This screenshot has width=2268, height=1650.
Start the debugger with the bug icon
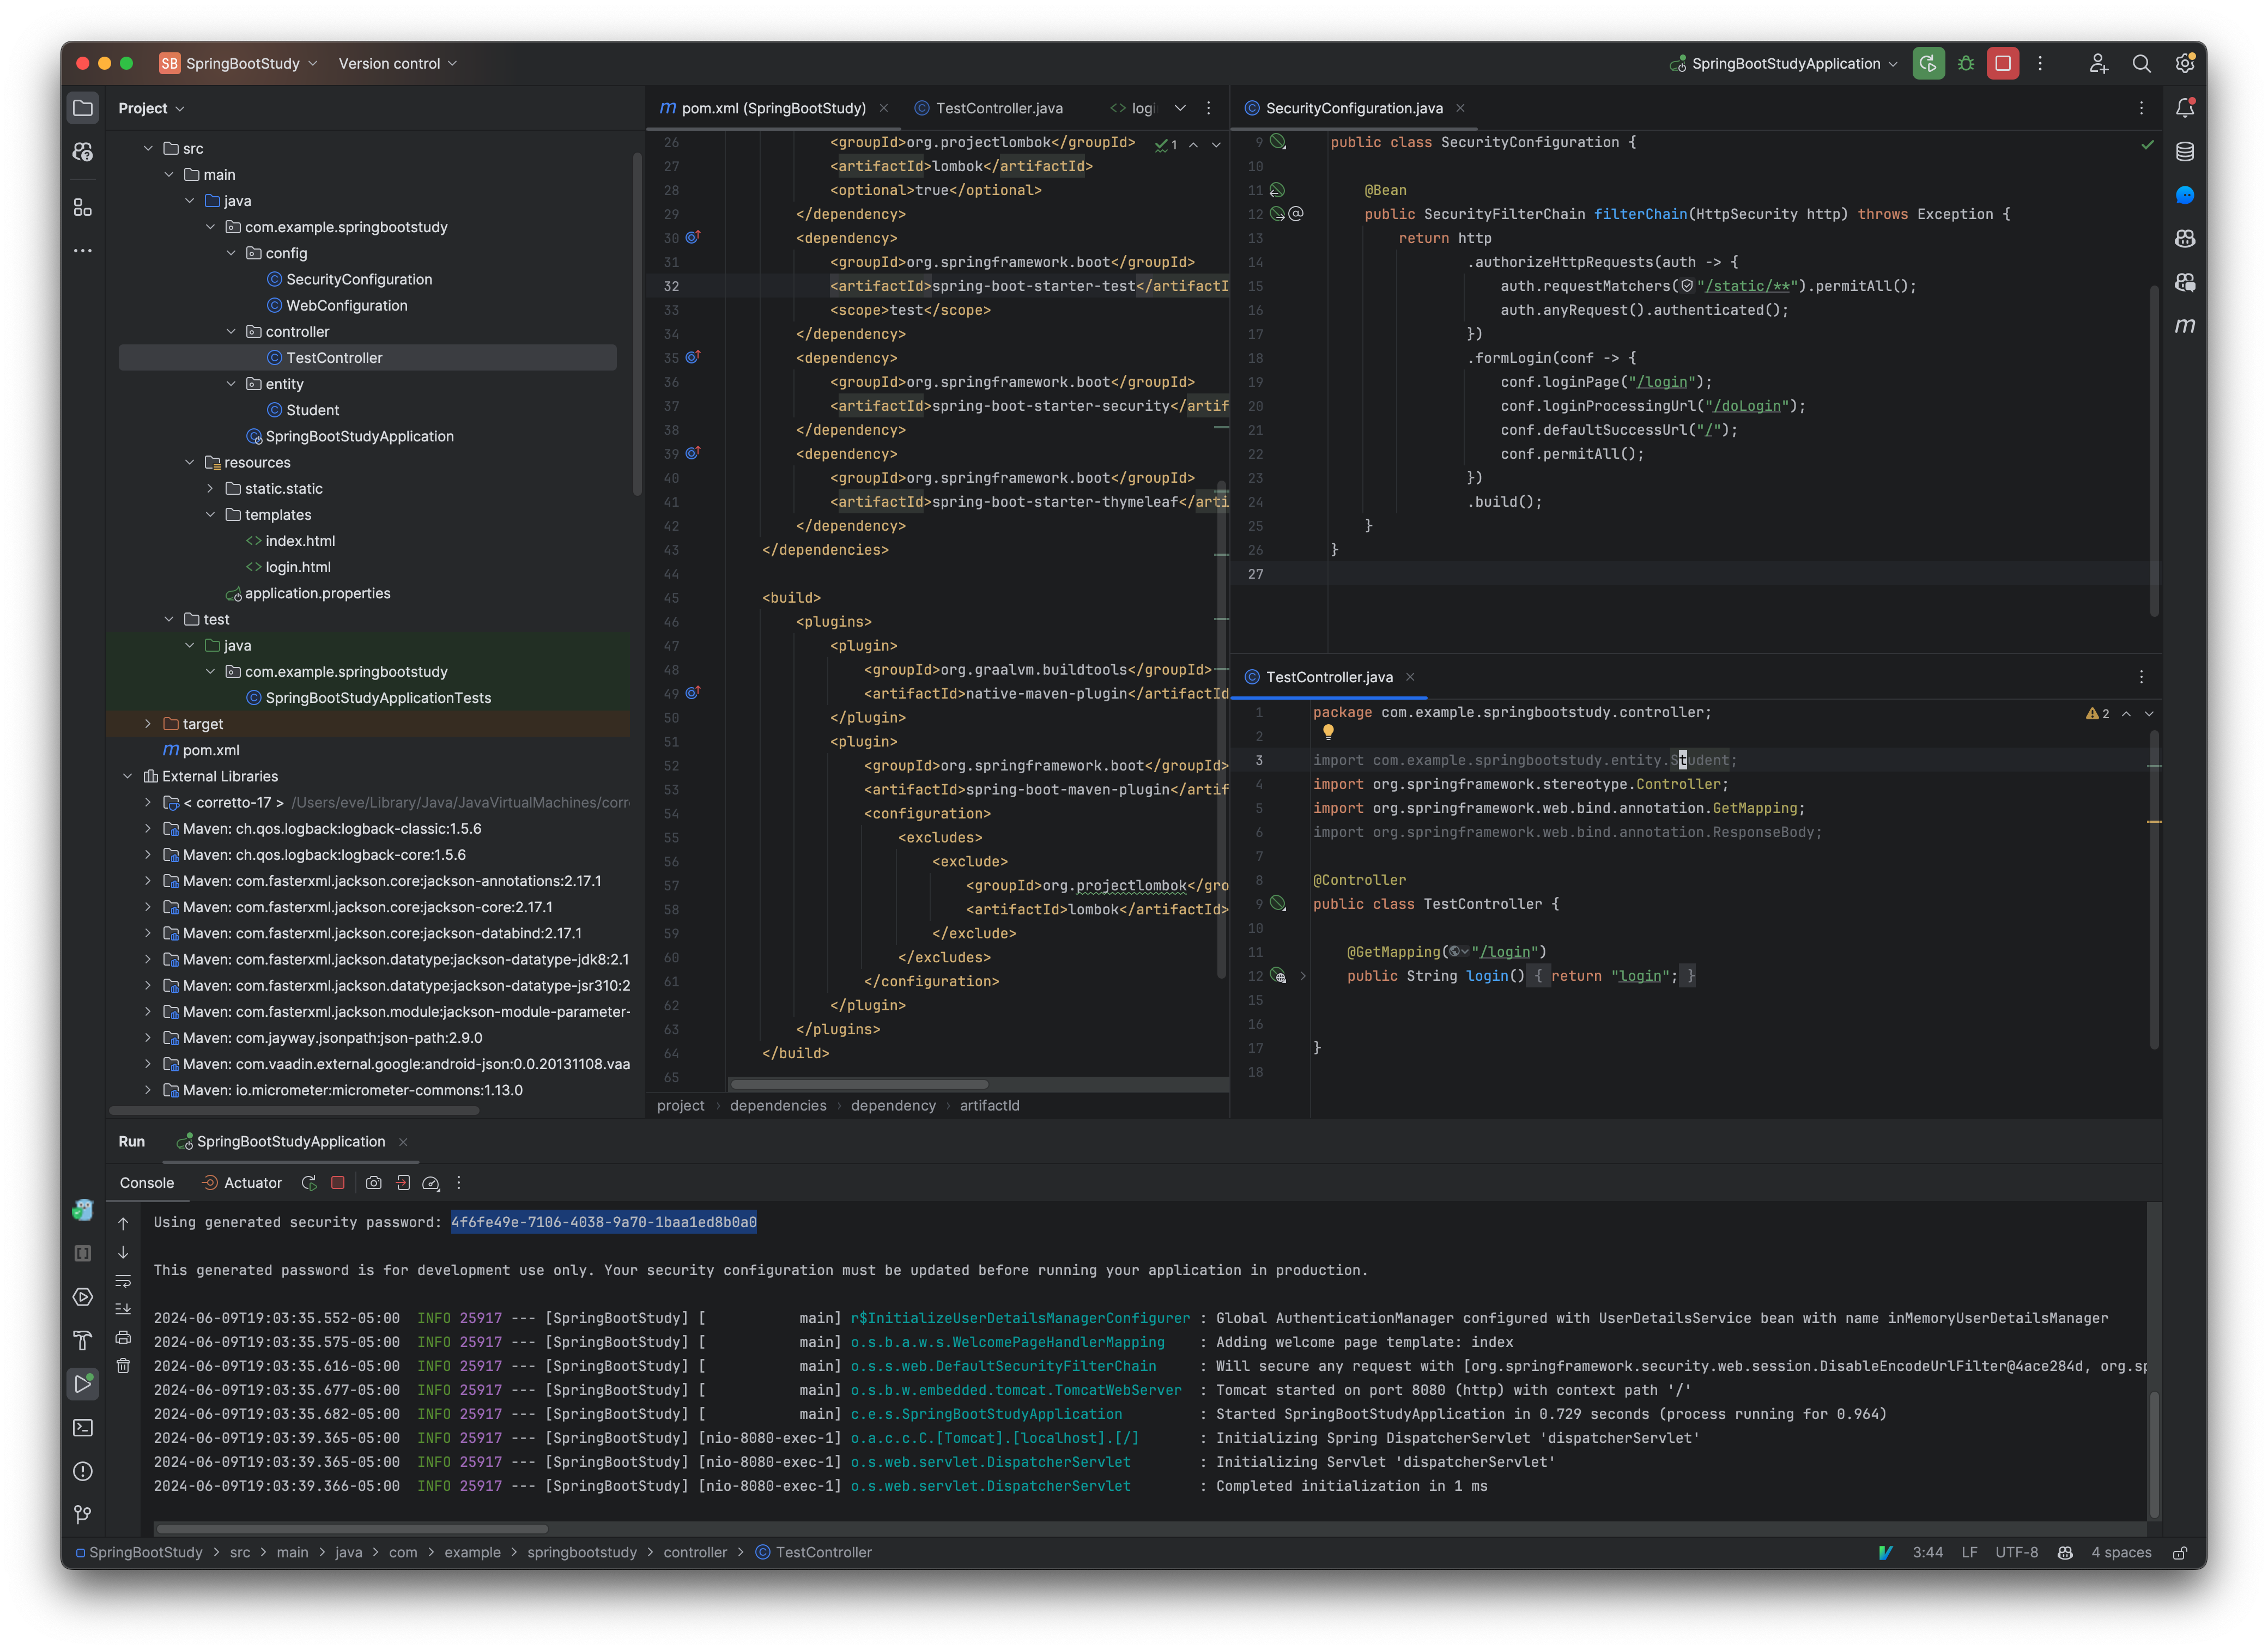(x=1966, y=63)
